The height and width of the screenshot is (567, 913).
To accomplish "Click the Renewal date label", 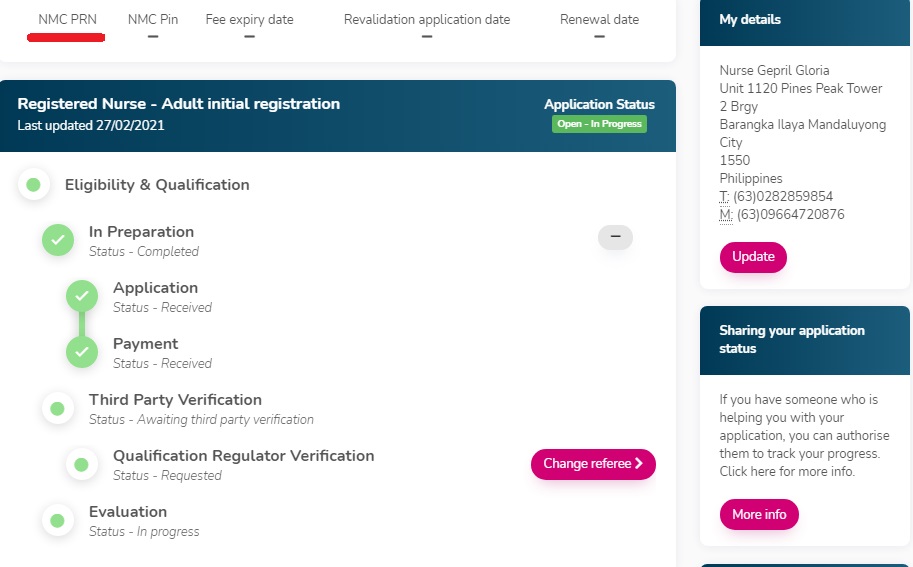I will [599, 20].
